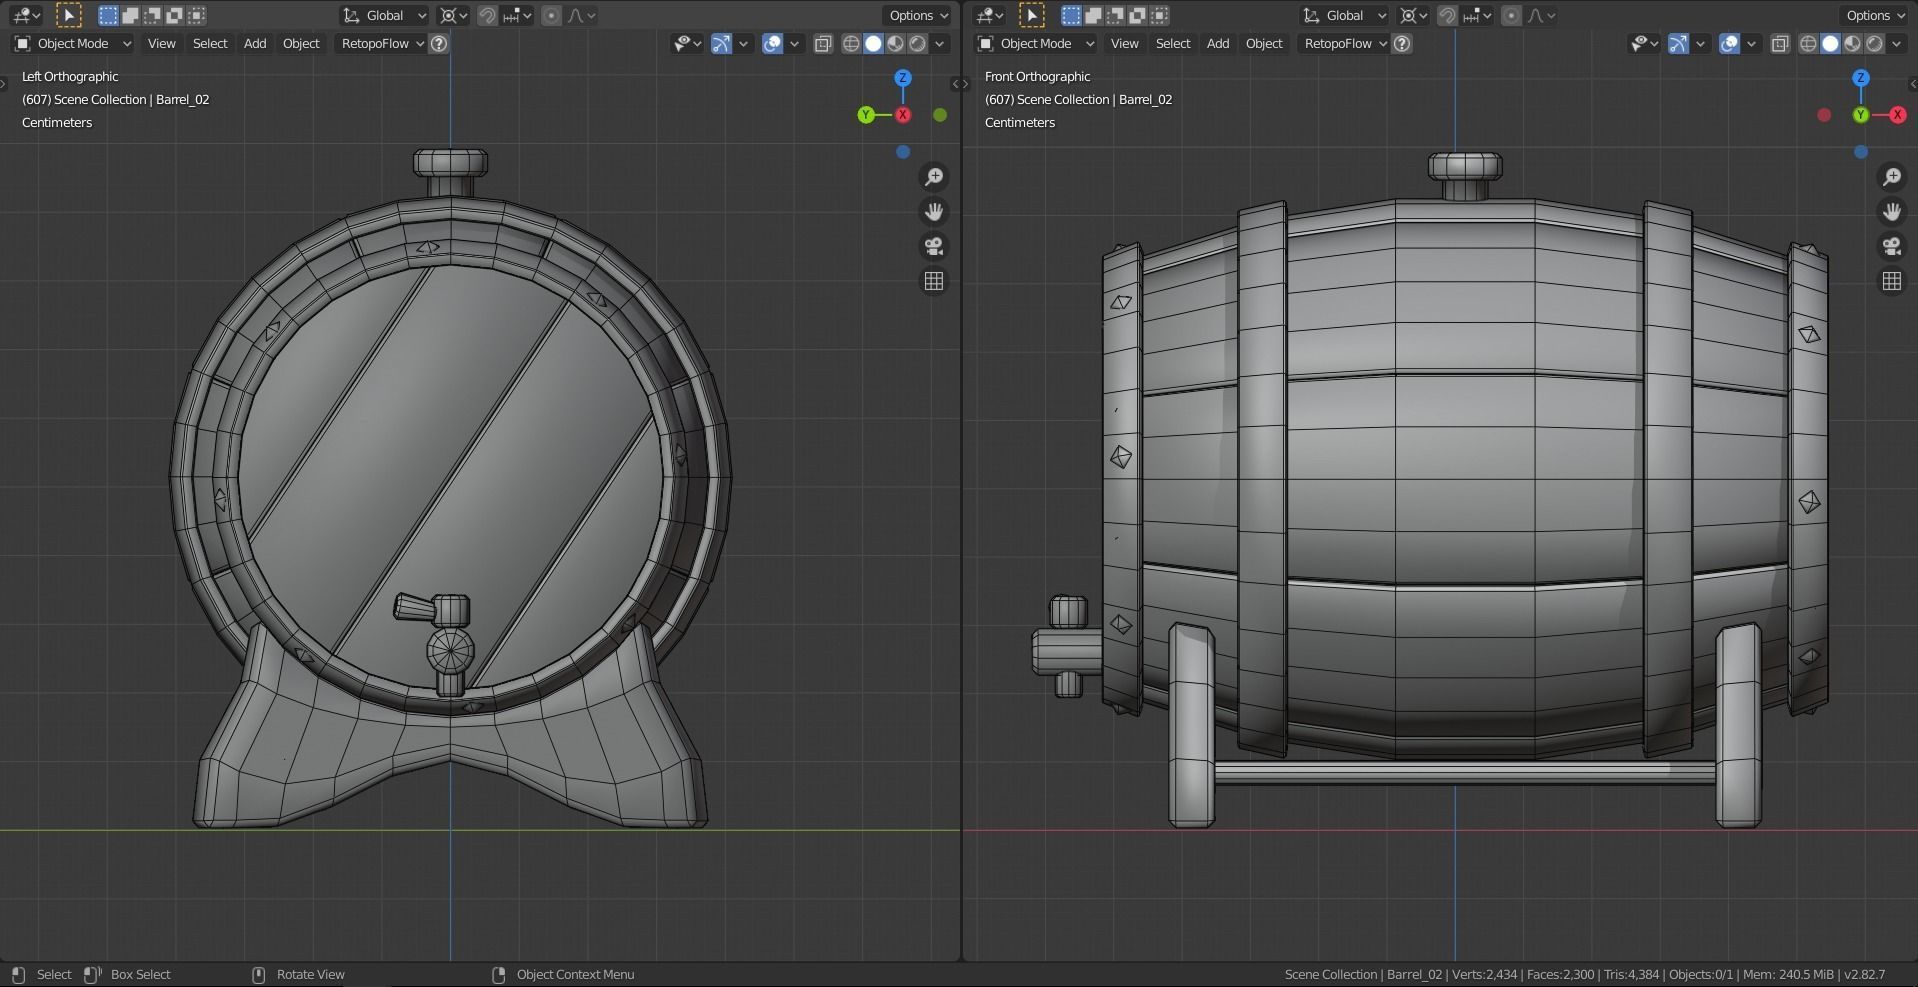This screenshot has width=1918, height=987.
Task: Toggle X-ray in Front Orthographic viewport
Action: [1780, 43]
